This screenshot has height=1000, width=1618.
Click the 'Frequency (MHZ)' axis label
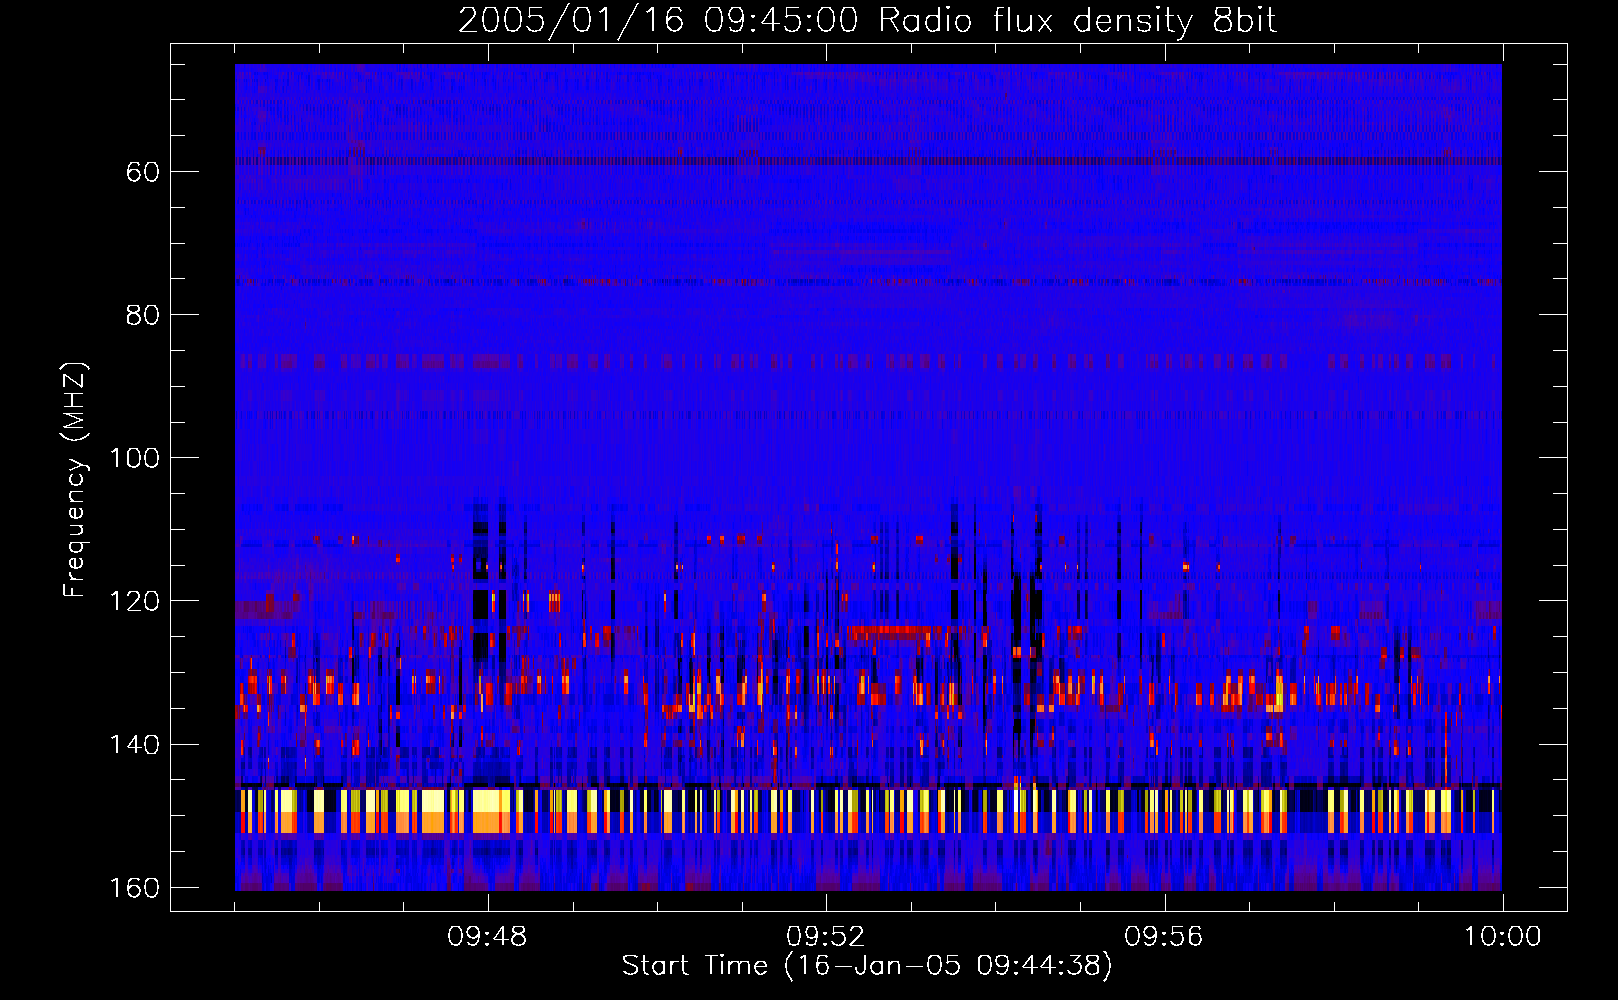pyautogui.click(x=75, y=479)
